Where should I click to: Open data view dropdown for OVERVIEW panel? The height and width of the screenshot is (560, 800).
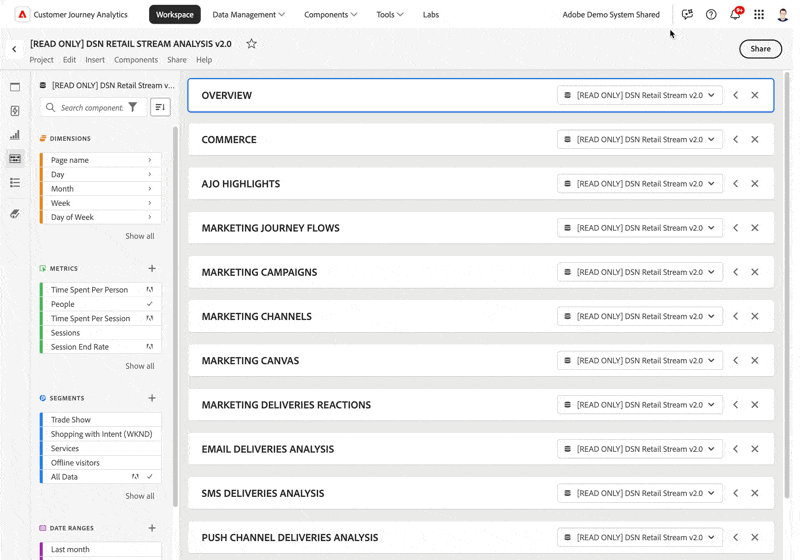[640, 95]
